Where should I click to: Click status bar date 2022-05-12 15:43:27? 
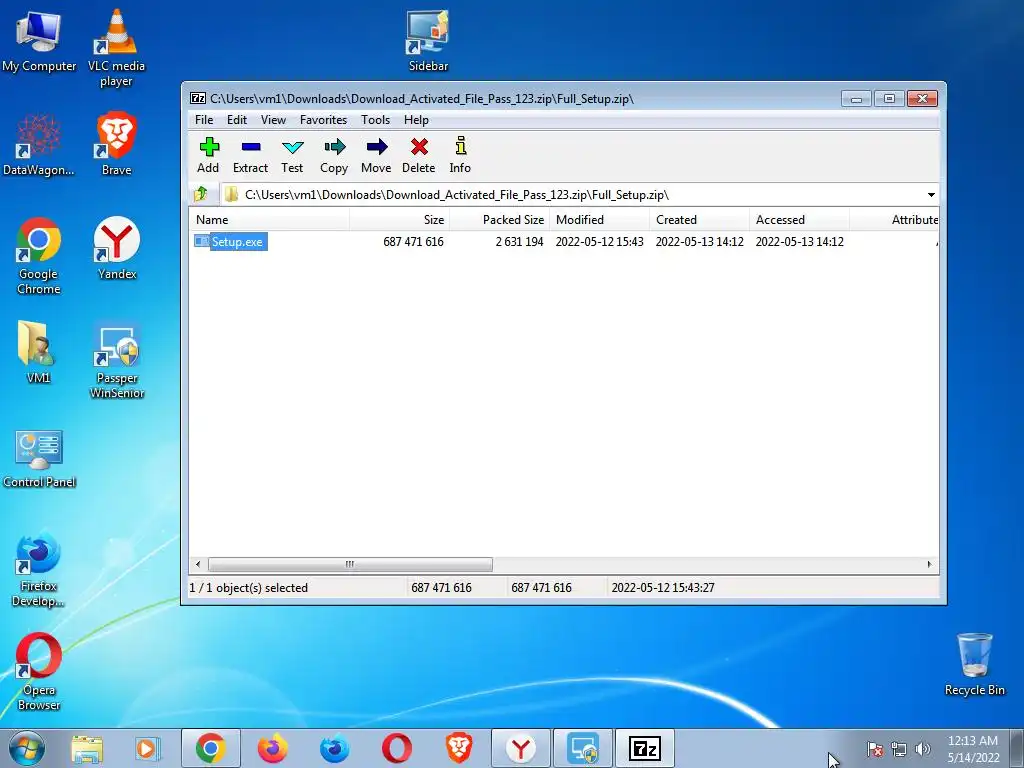tap(663, 588)
